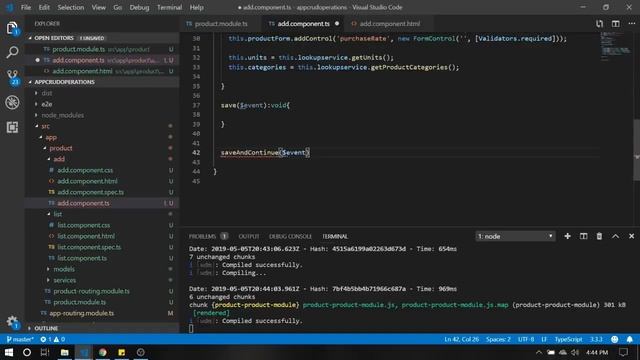Switch to Chrome on taskbar
Screen dimensions: 640x360
(x=103, y=352)
